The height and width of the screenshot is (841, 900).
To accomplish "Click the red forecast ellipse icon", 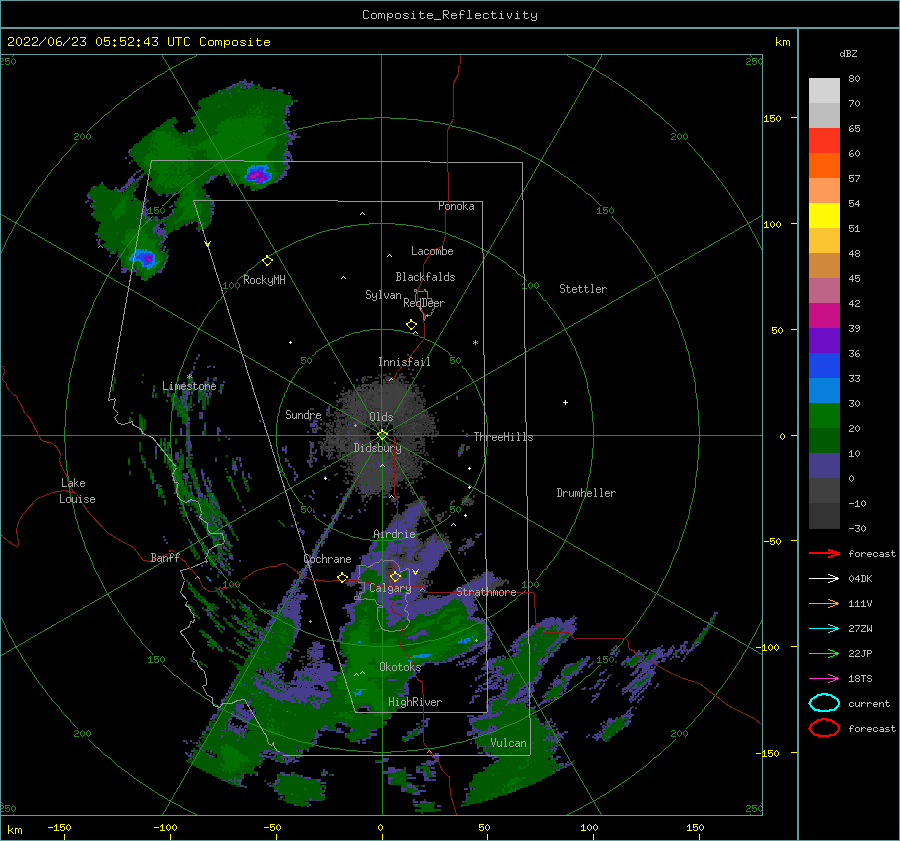I will click(824, 728).
